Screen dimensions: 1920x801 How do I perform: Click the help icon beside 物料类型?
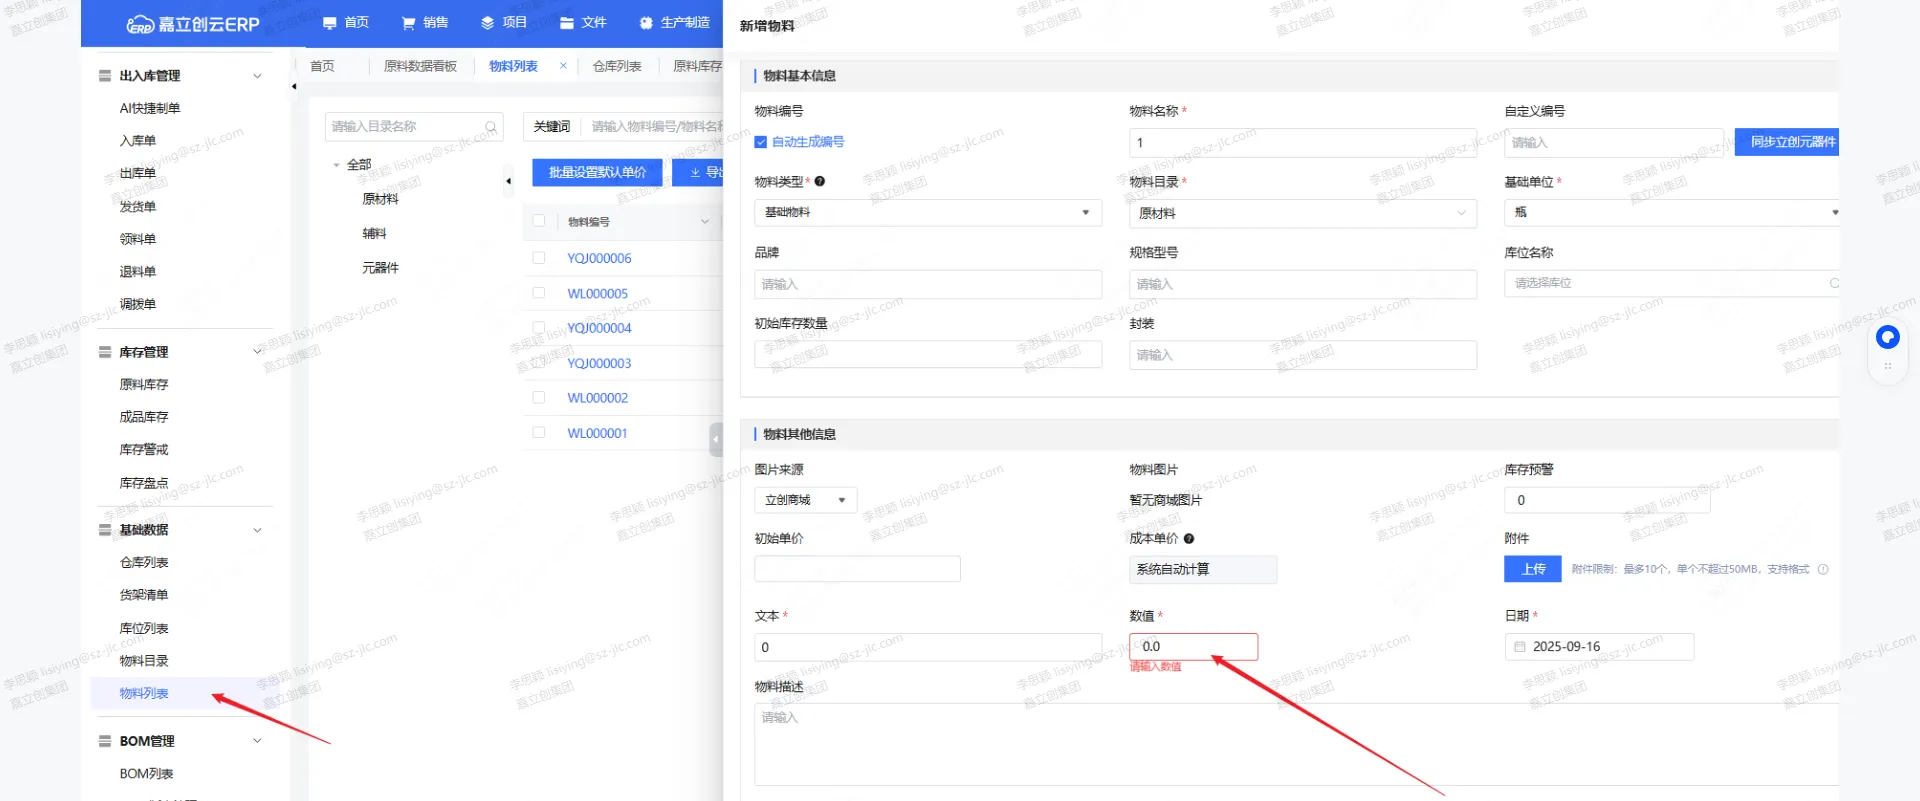[820, 181]
